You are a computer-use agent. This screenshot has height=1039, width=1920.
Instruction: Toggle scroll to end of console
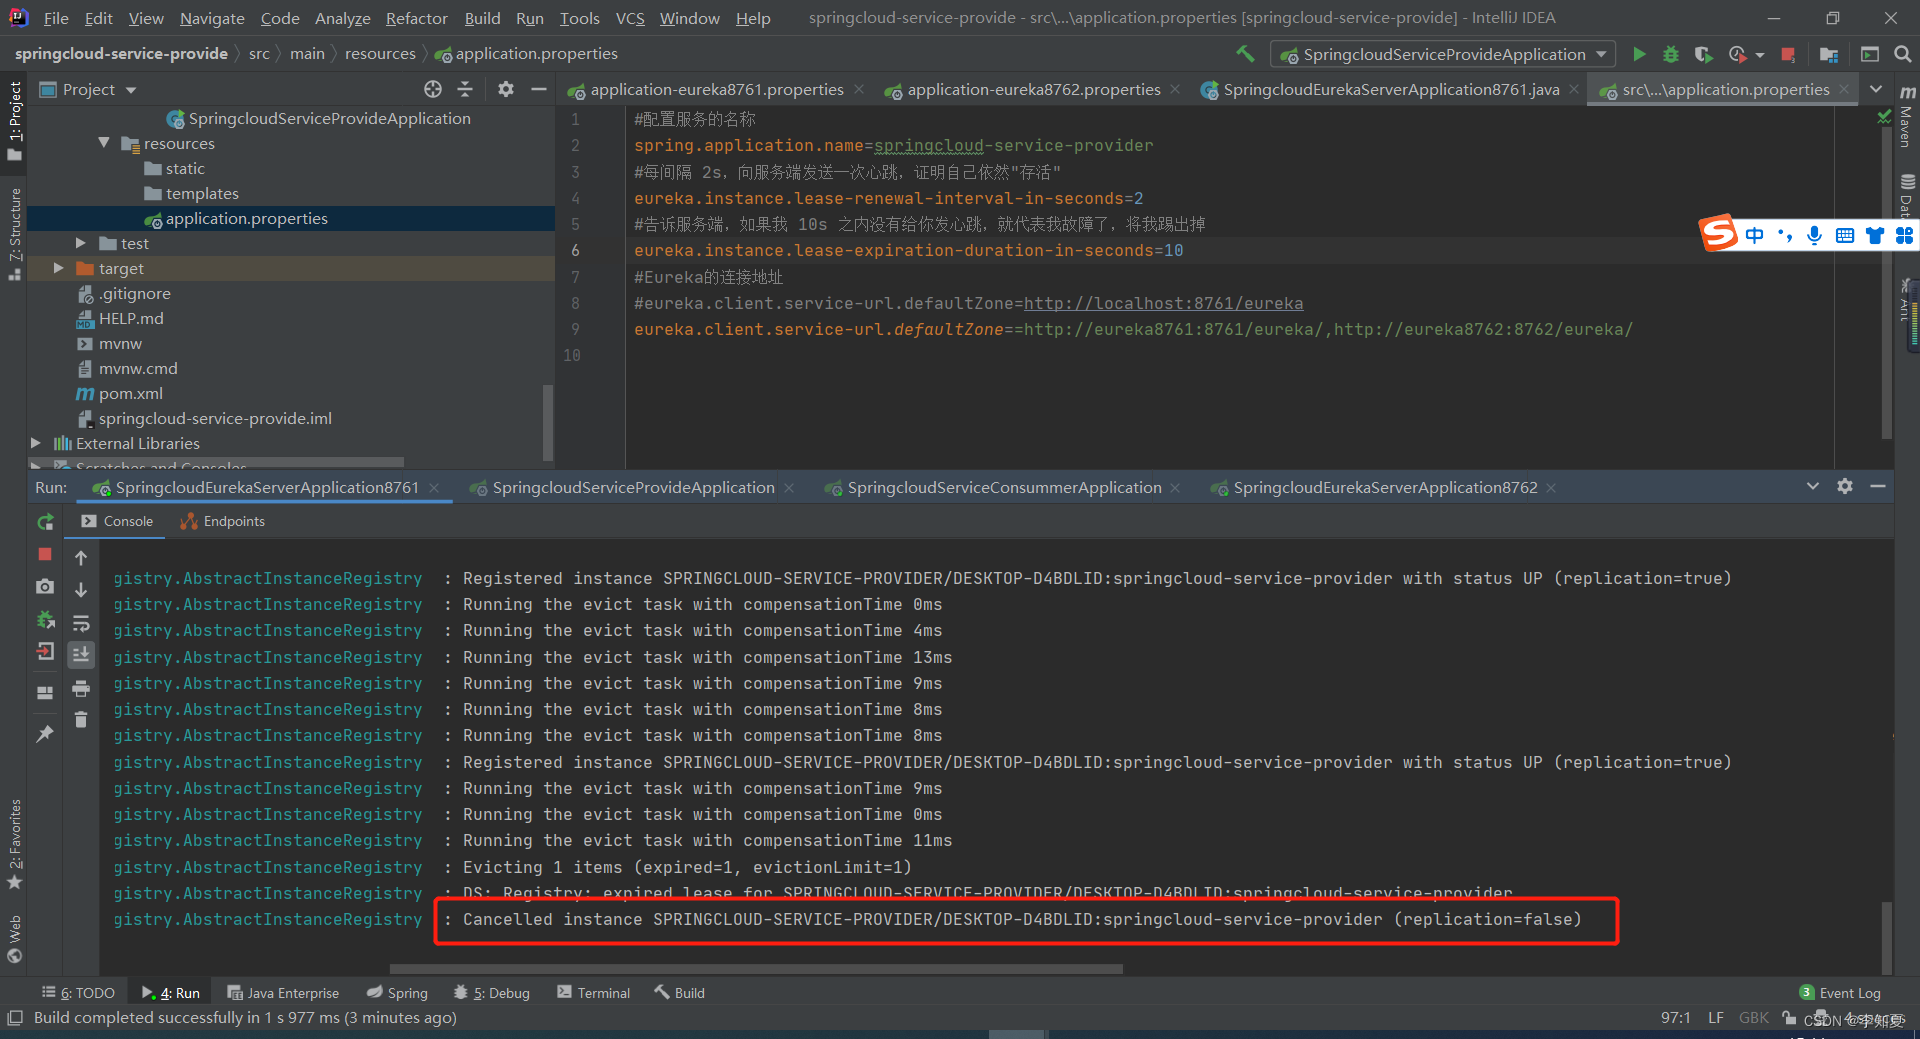(81, 654)
